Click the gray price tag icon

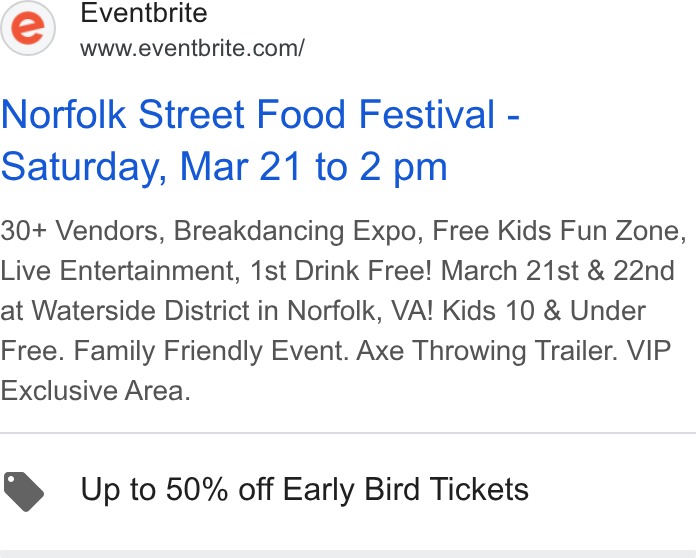[24, 492]
